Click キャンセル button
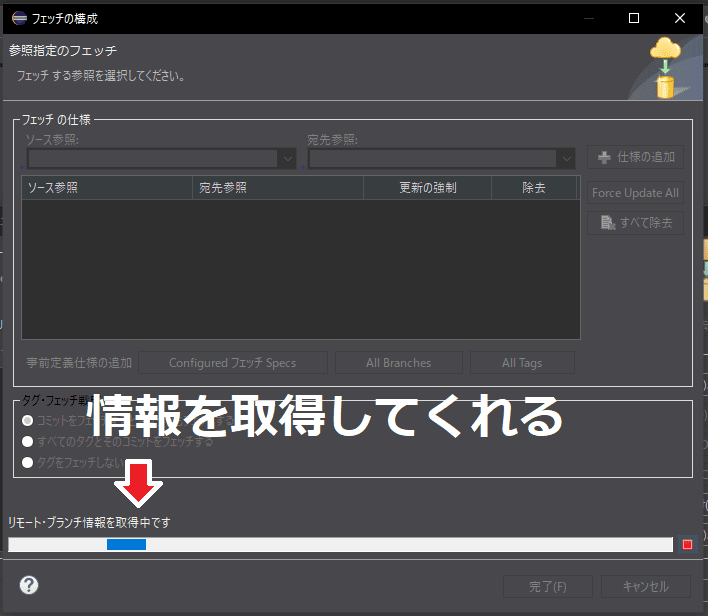 click(x=645, y=586)
